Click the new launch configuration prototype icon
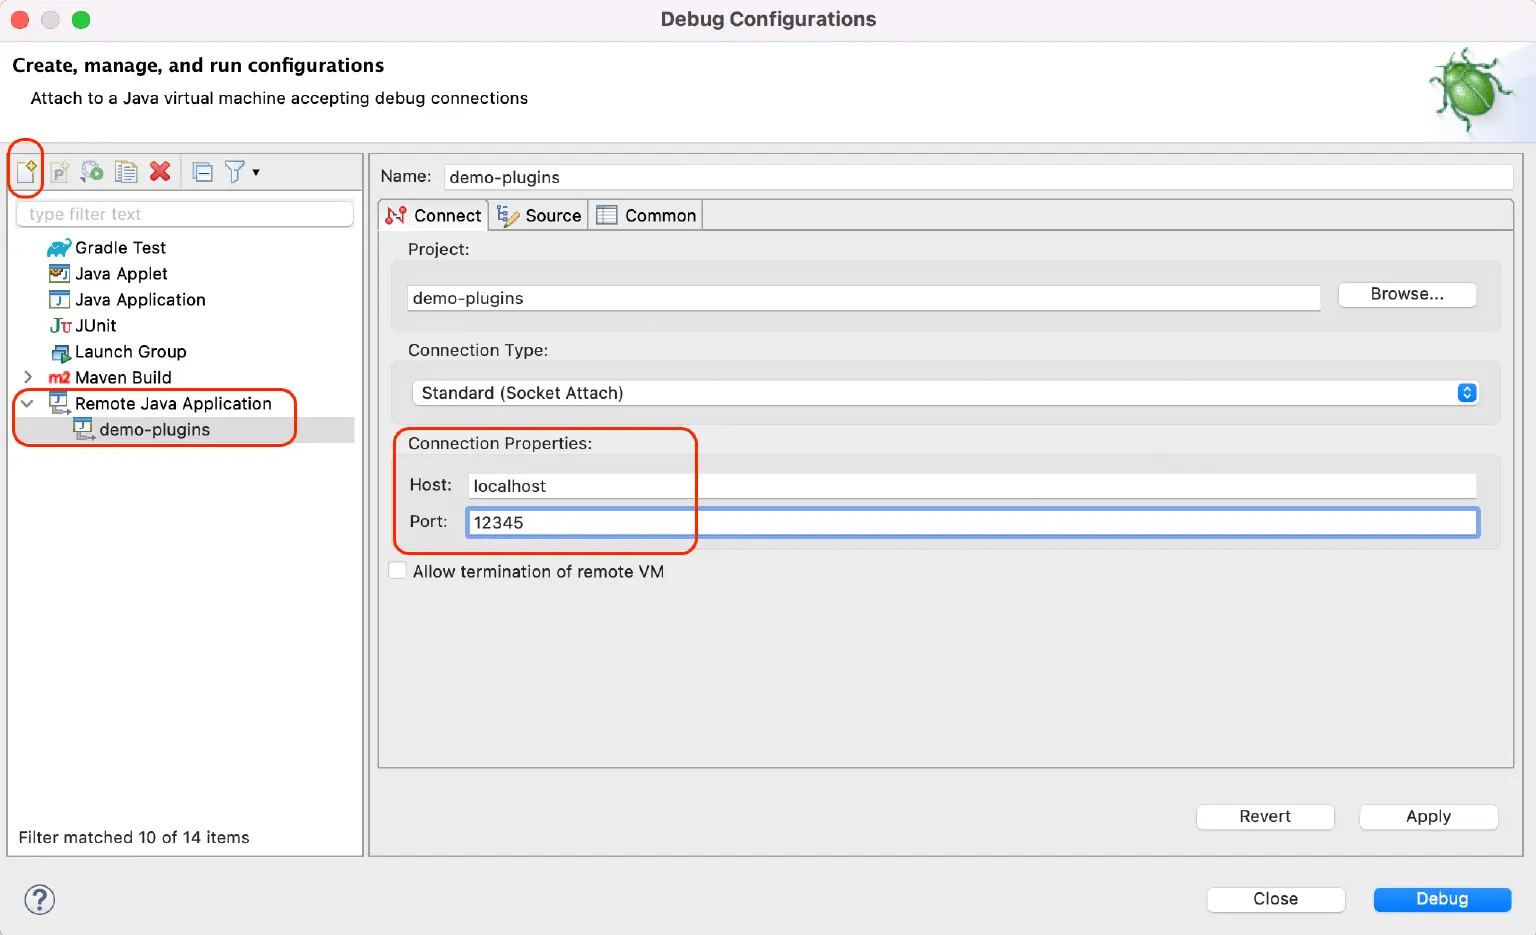The image size is (1536, 935). tap(59, 171)
